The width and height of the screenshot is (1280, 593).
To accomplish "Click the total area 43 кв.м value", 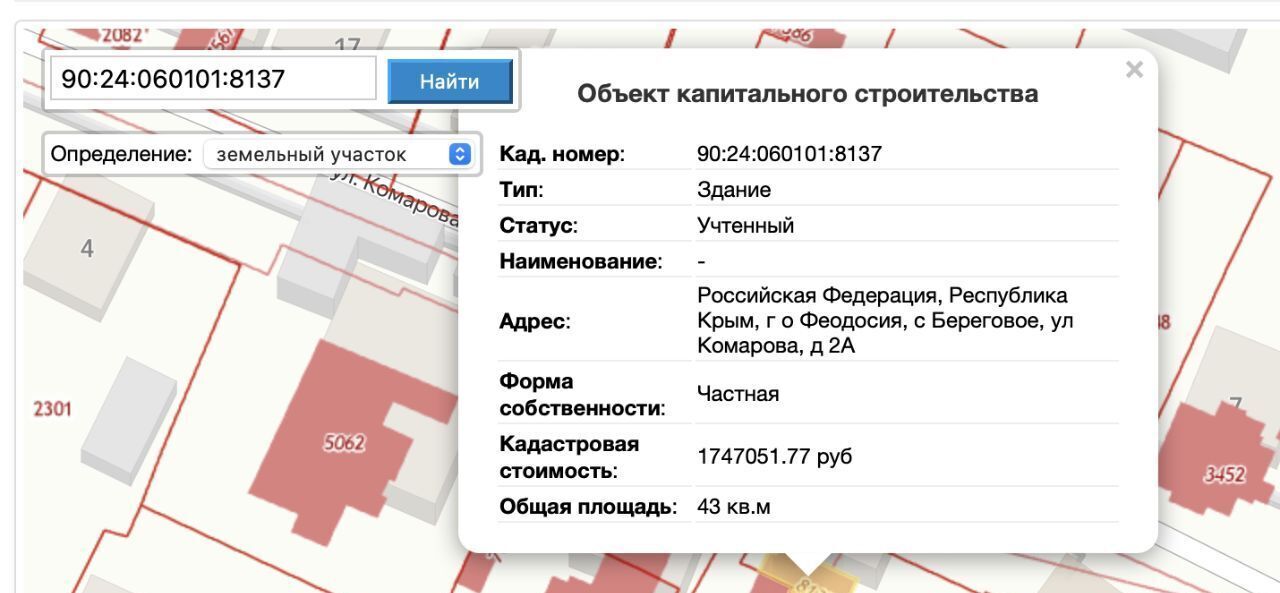I will click(733, 507).
